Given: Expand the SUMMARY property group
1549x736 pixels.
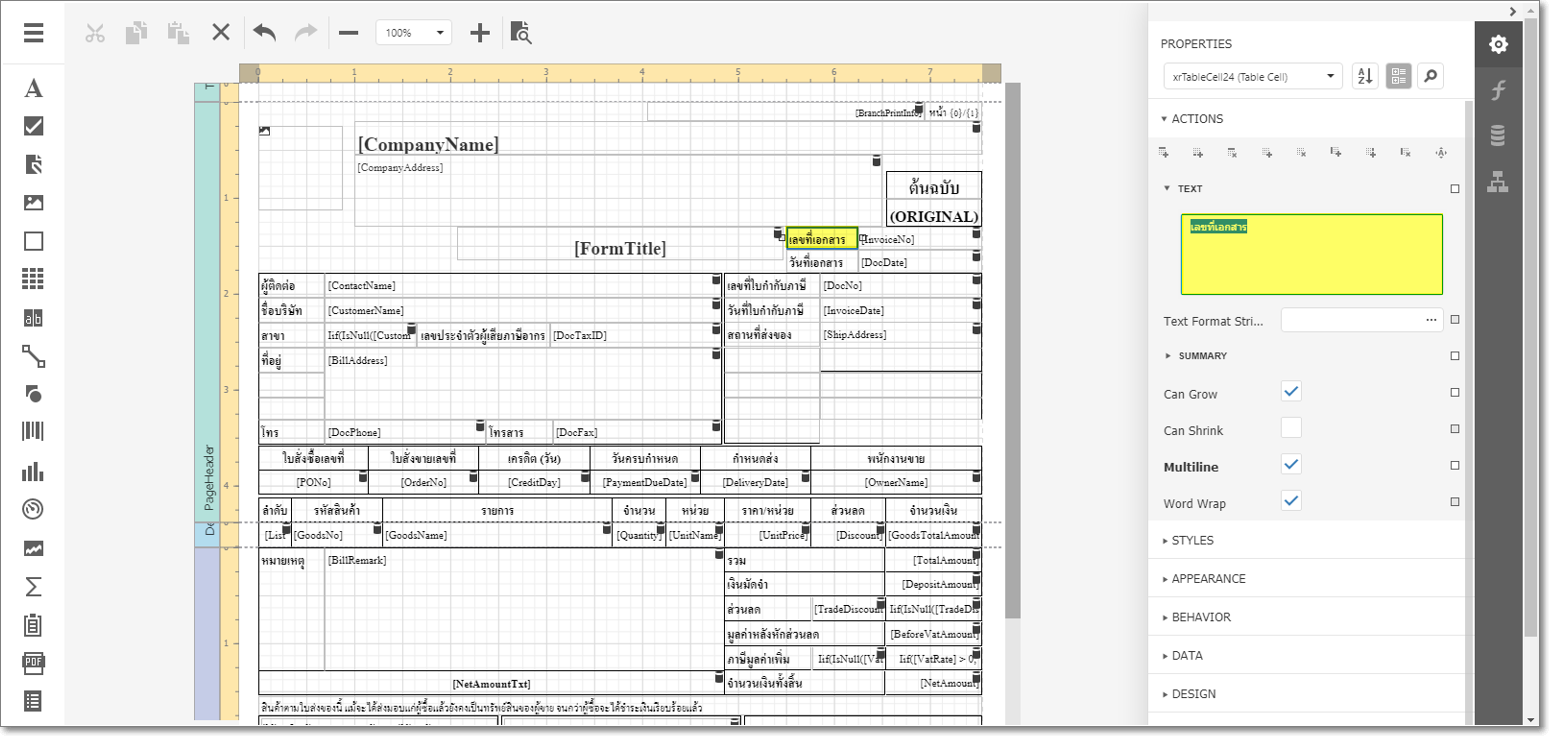Looking at the screenshot, I should tap(1196, 356).
